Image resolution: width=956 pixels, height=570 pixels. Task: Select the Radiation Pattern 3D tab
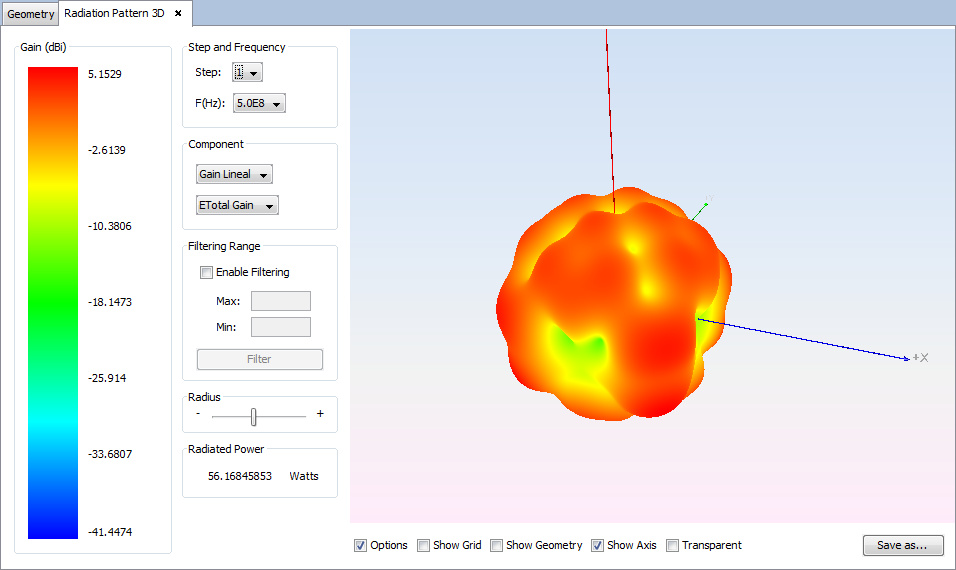coord(114,14)
